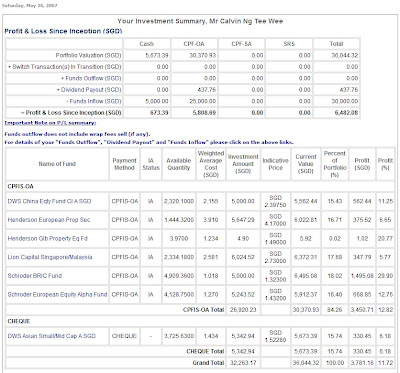Click the Total column header in summary
The width and height of the screenshot is (400, 373).
tap(336, 44)
